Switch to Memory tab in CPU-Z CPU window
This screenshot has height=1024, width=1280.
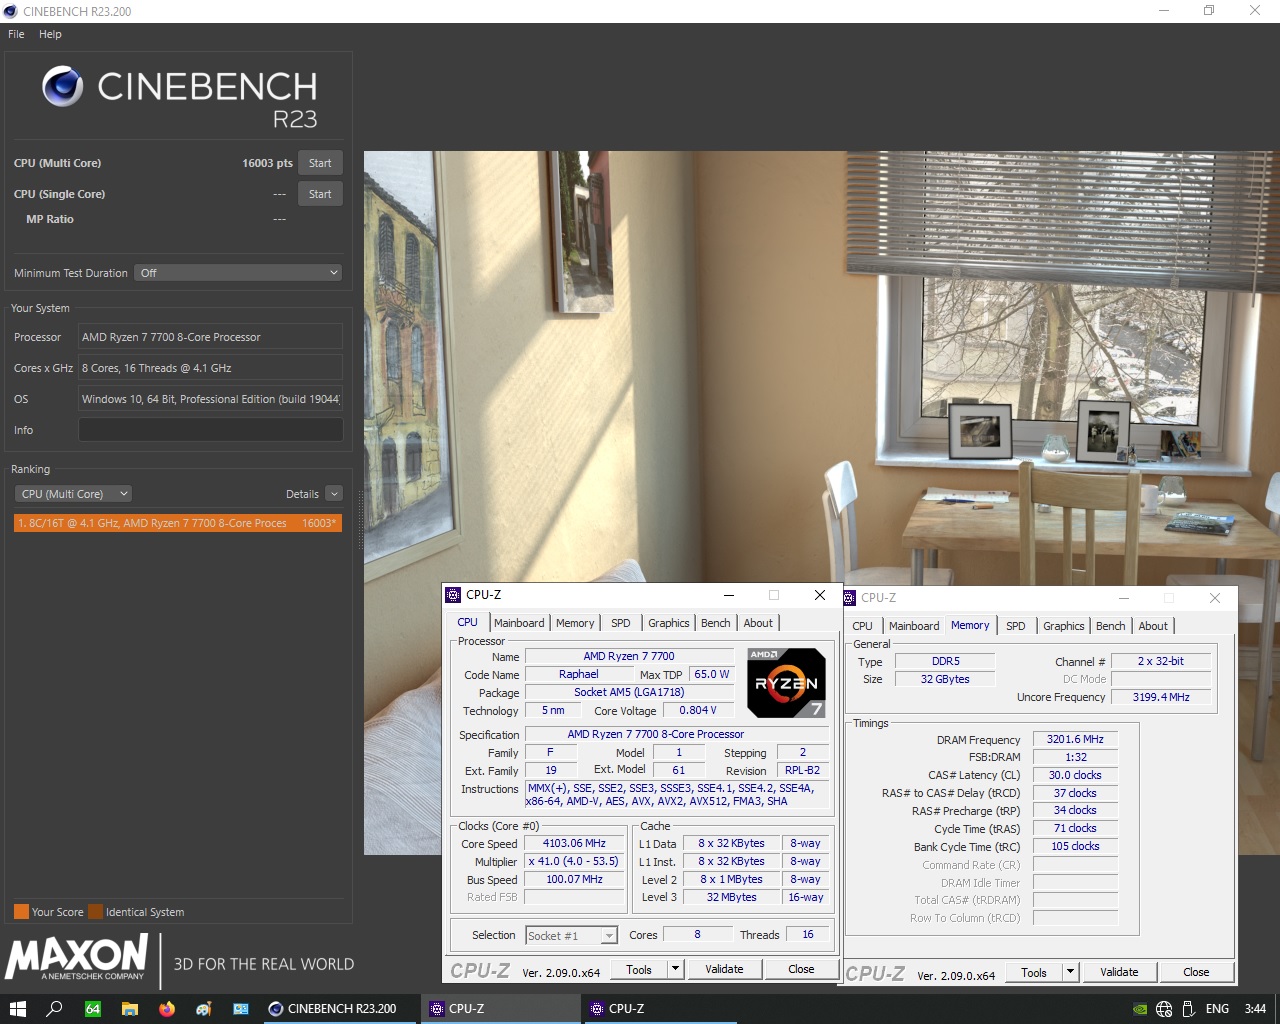(575, 623)
